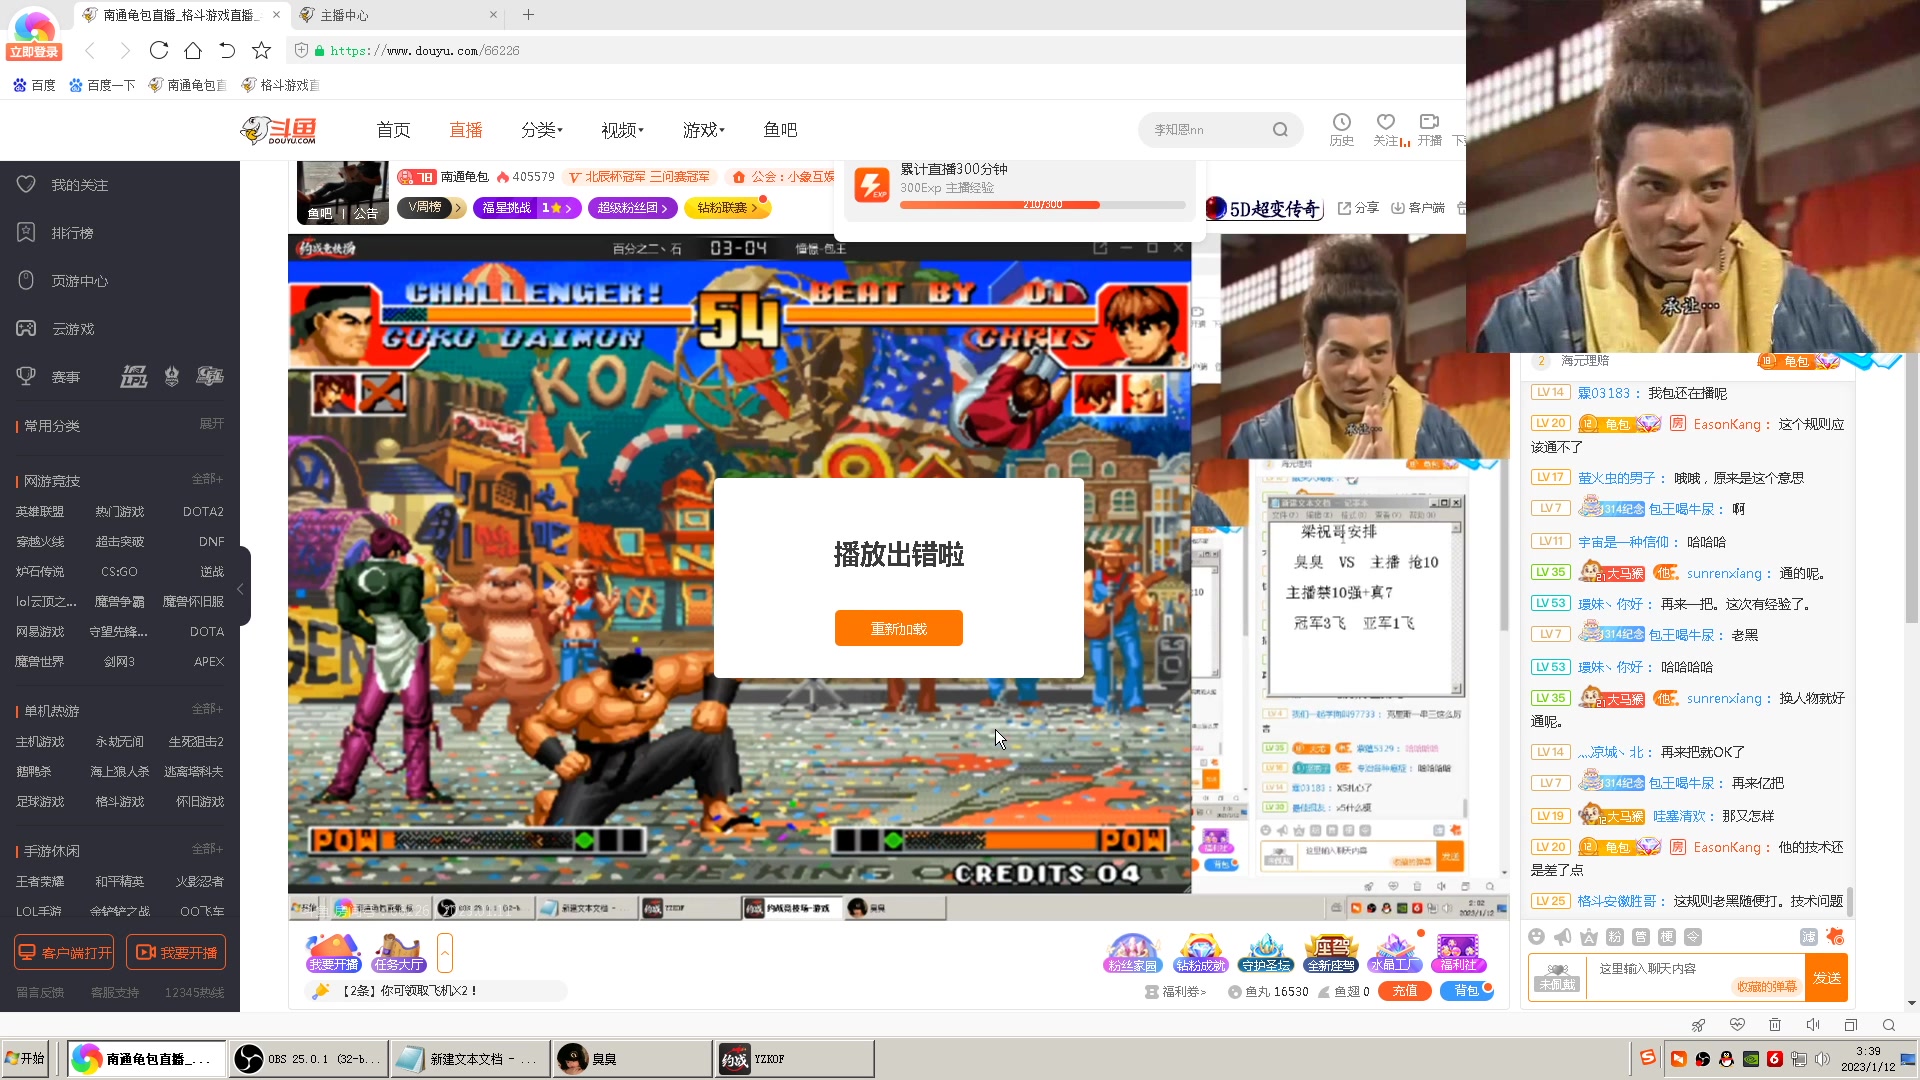
Task: Click the chat input field
Action: (1695, 978)
